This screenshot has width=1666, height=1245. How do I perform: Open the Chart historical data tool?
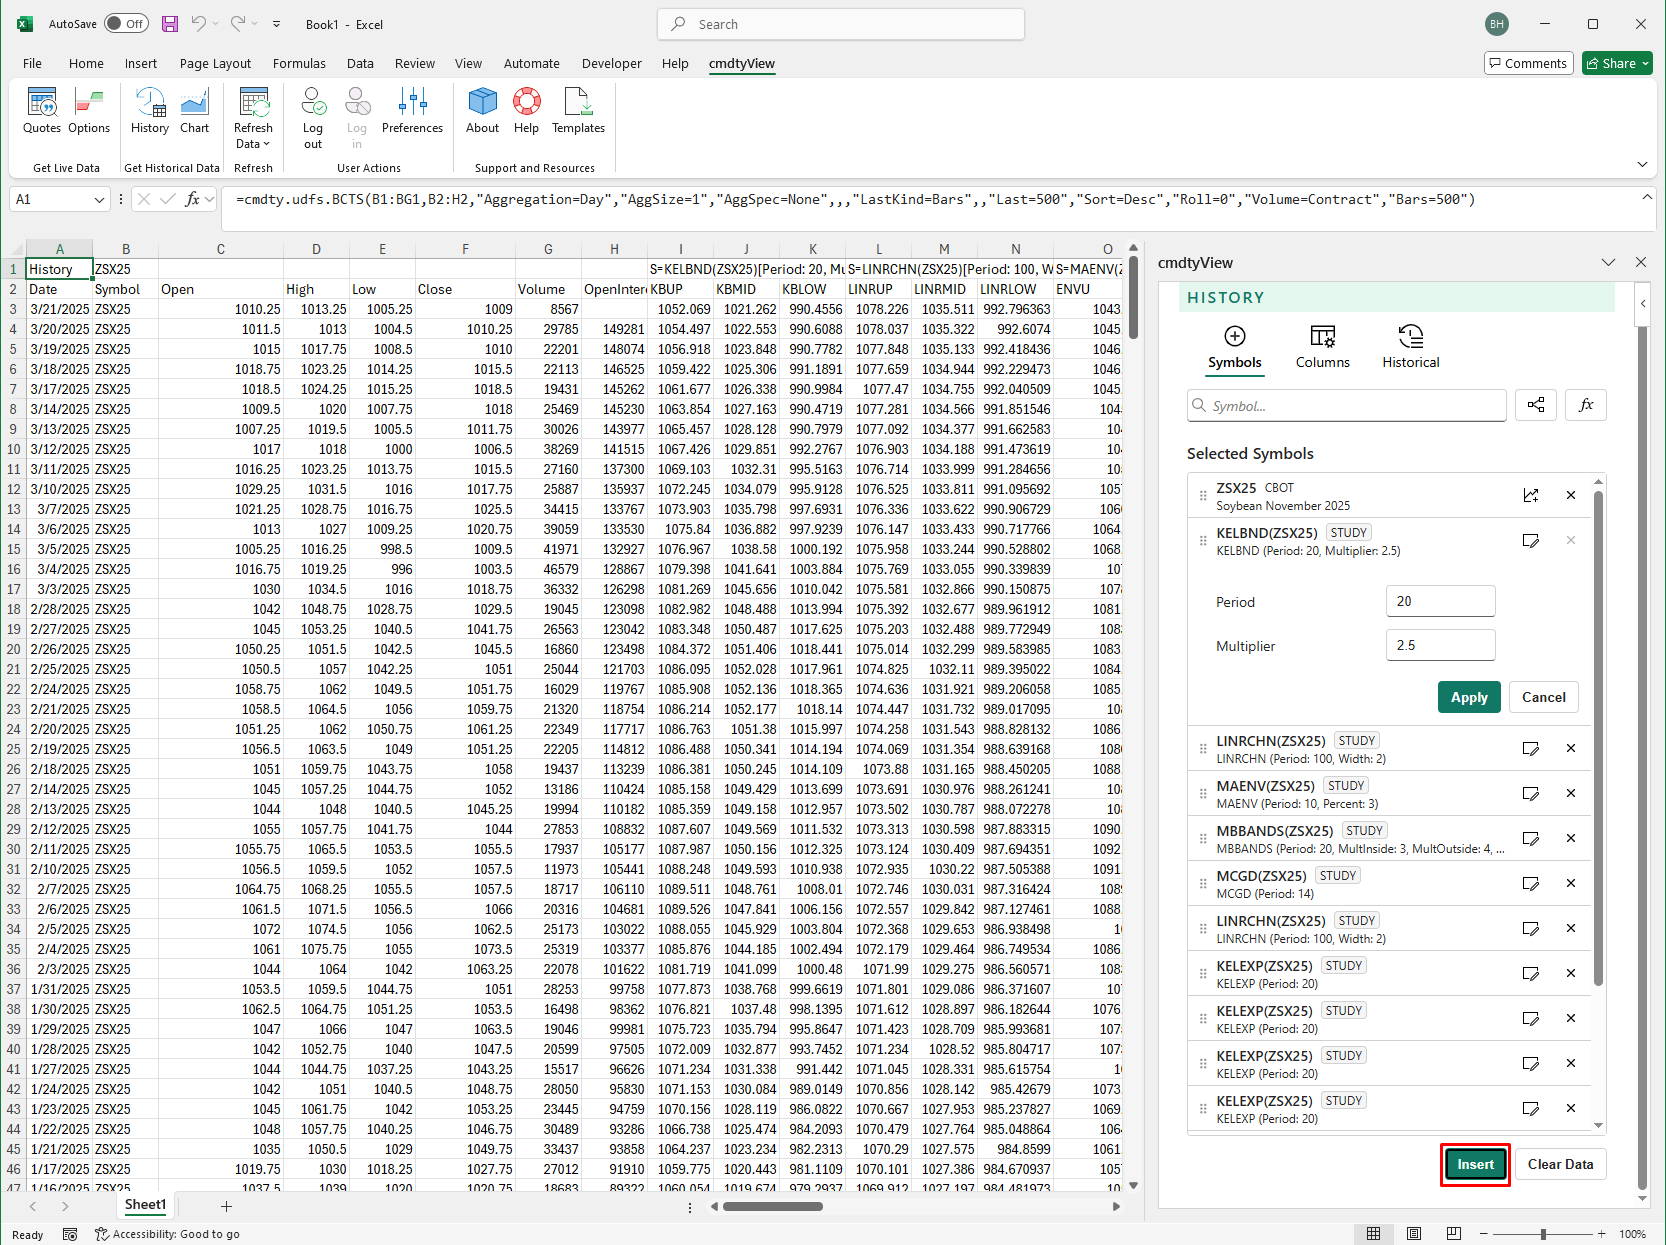[195, 110]
